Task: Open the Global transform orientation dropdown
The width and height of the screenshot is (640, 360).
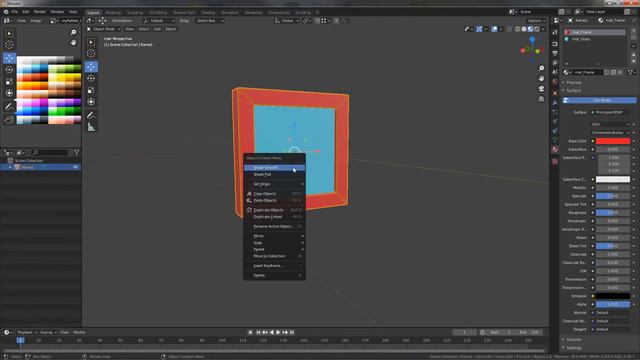Action: 287,20
